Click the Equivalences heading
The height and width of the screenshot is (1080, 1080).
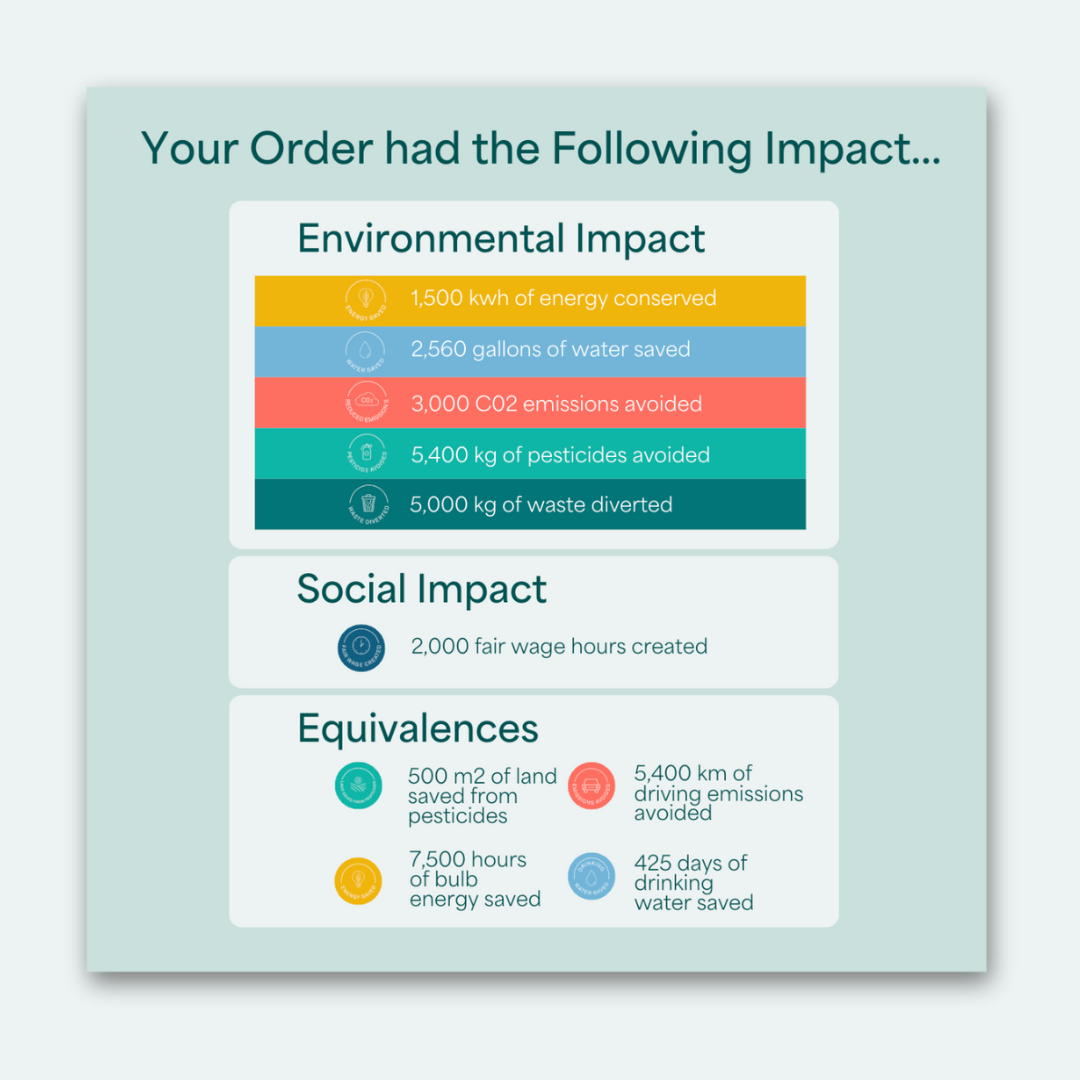click(x=418, y=729)
